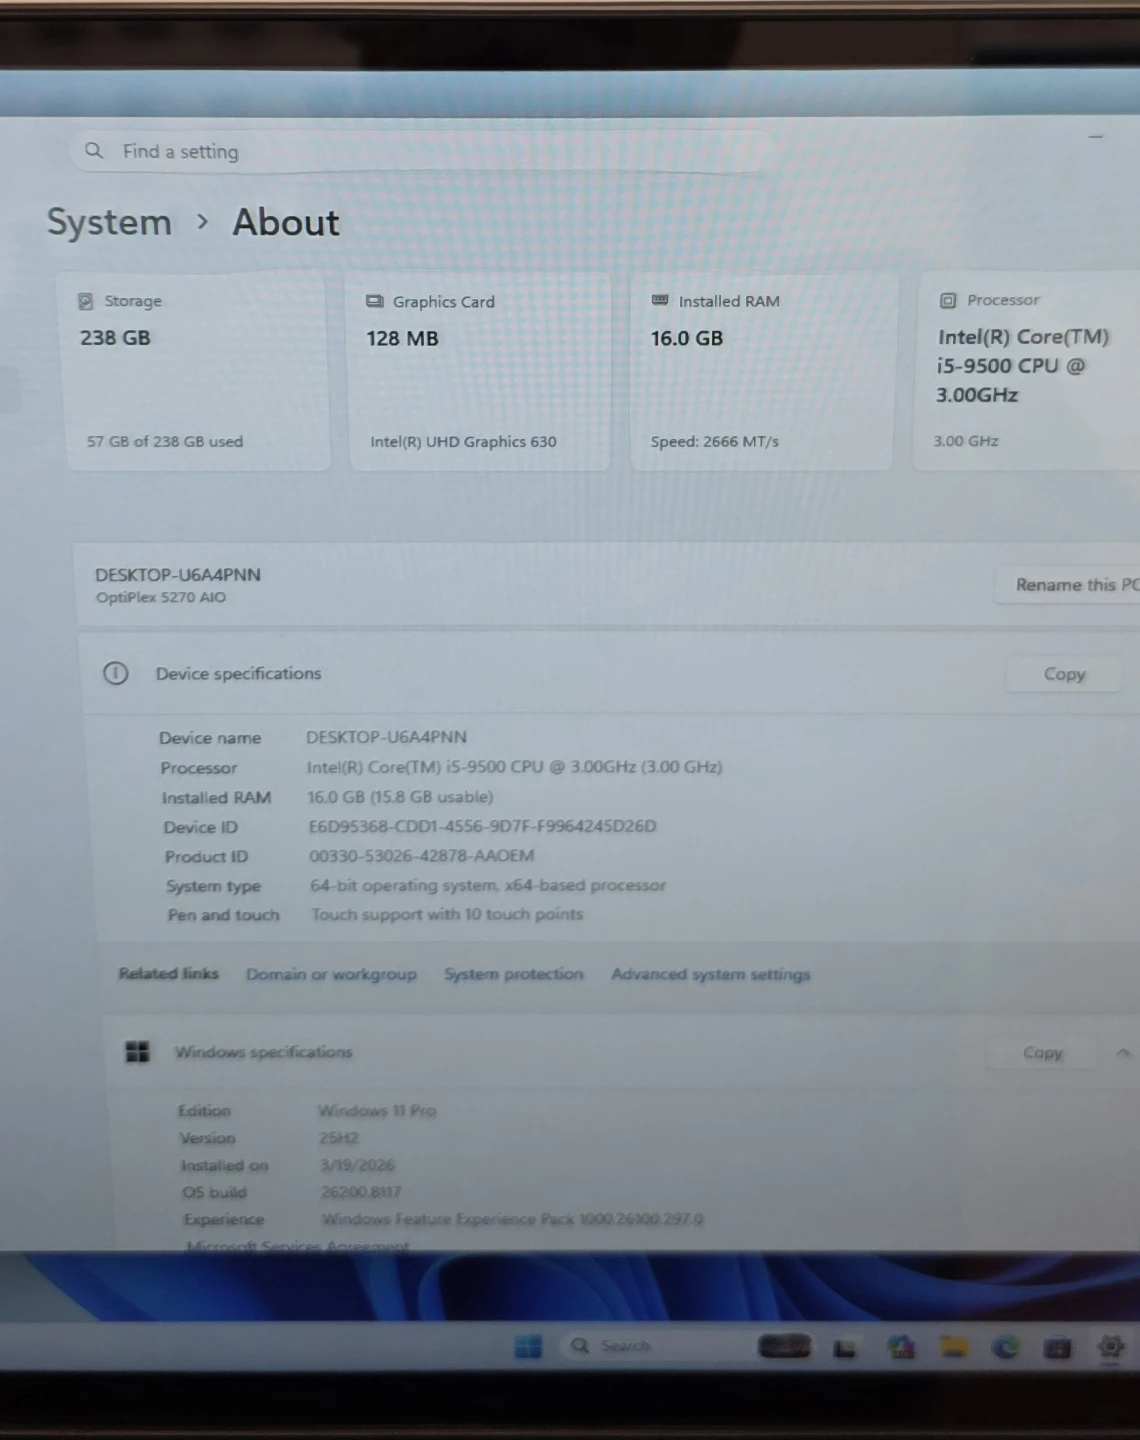The width and height of the screenshot is (1140, 1440).
Task: Click the Processor chip icon
Action: 947,300
